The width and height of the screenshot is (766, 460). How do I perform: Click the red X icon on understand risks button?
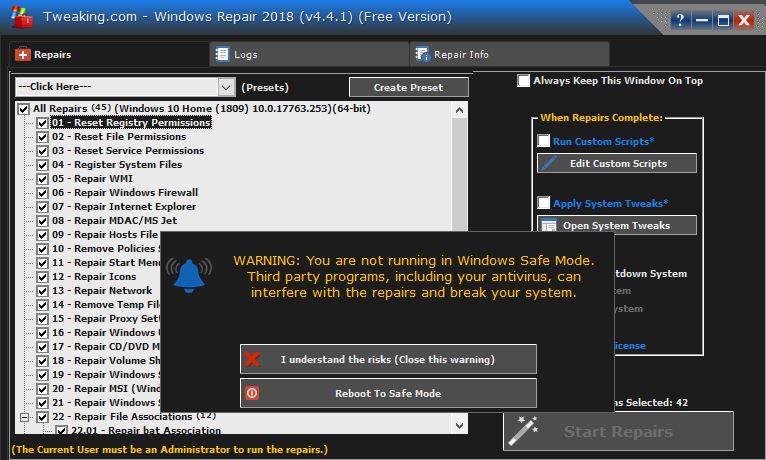tap(252, 359)
